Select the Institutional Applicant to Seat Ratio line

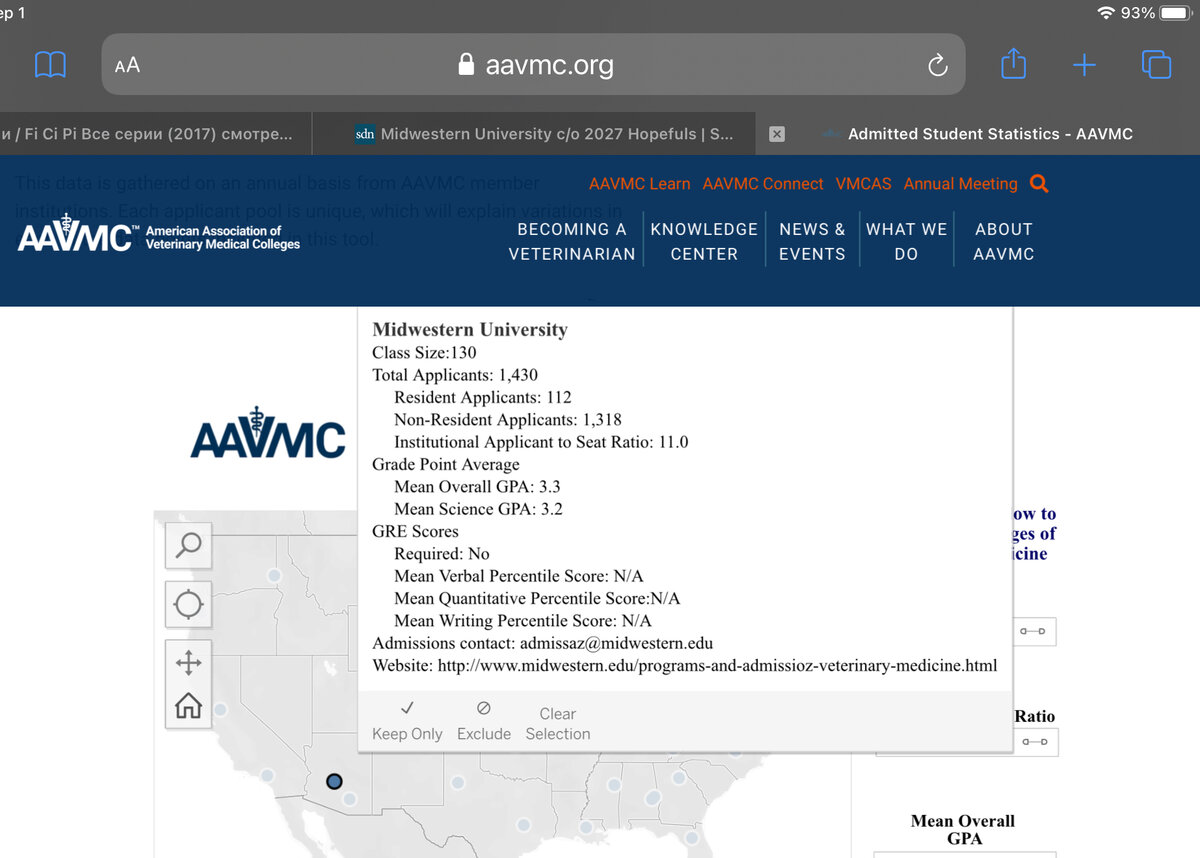coord(541,442)
